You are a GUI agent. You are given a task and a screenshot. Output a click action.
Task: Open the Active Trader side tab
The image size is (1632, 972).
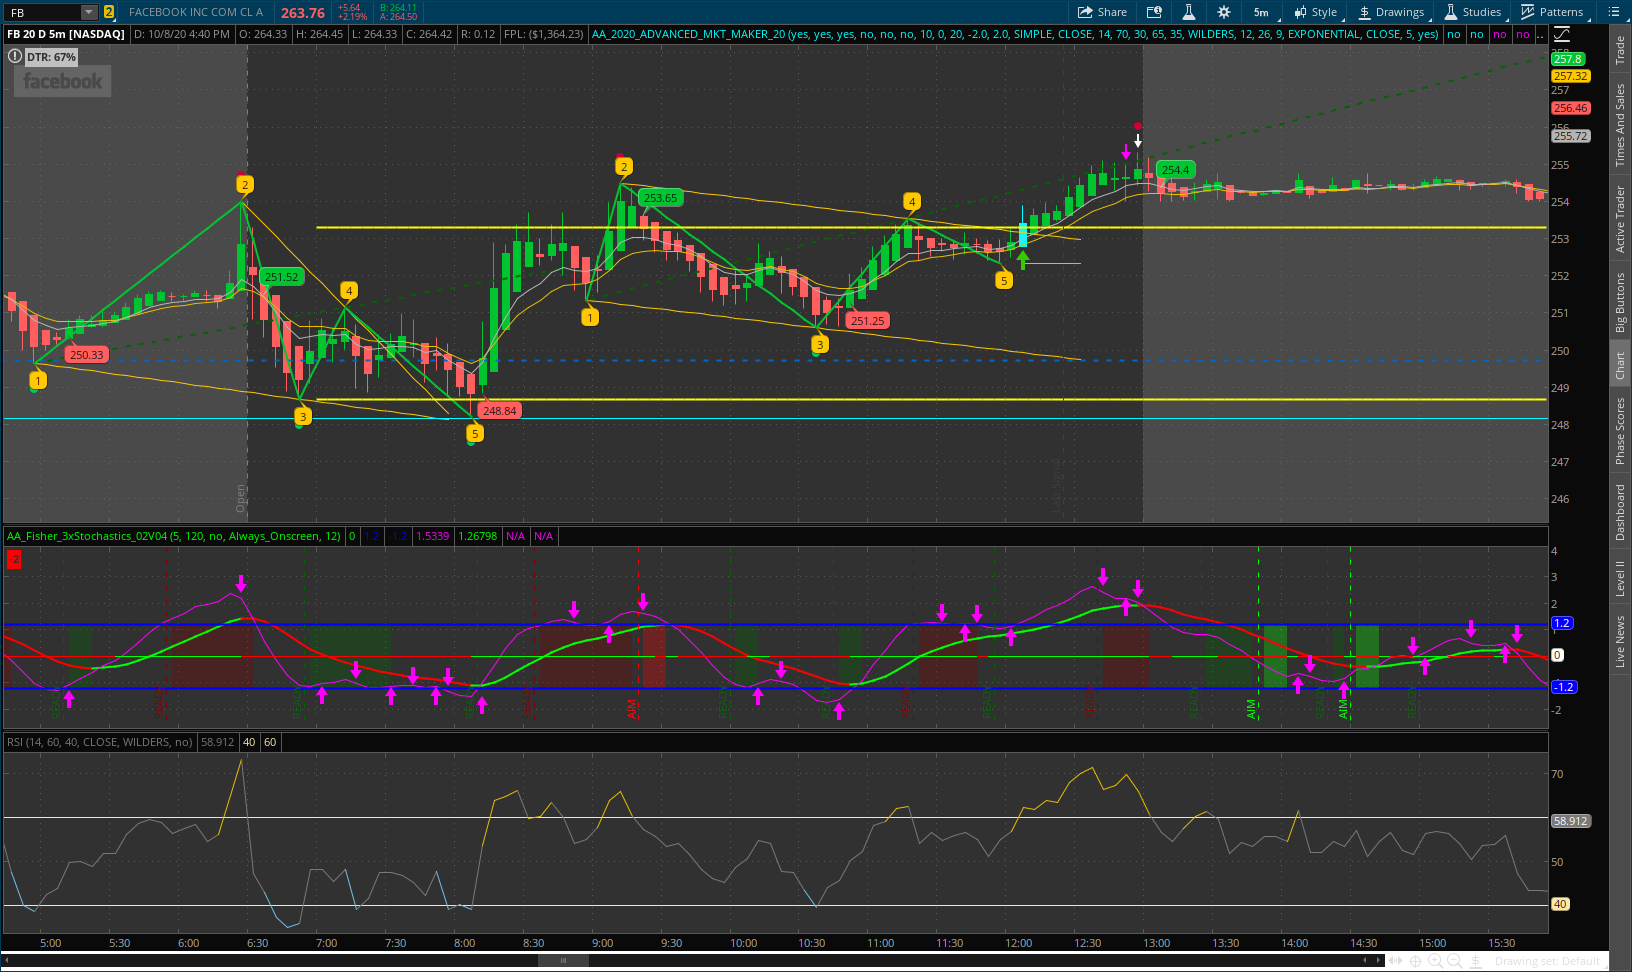tap(1620, 218)
